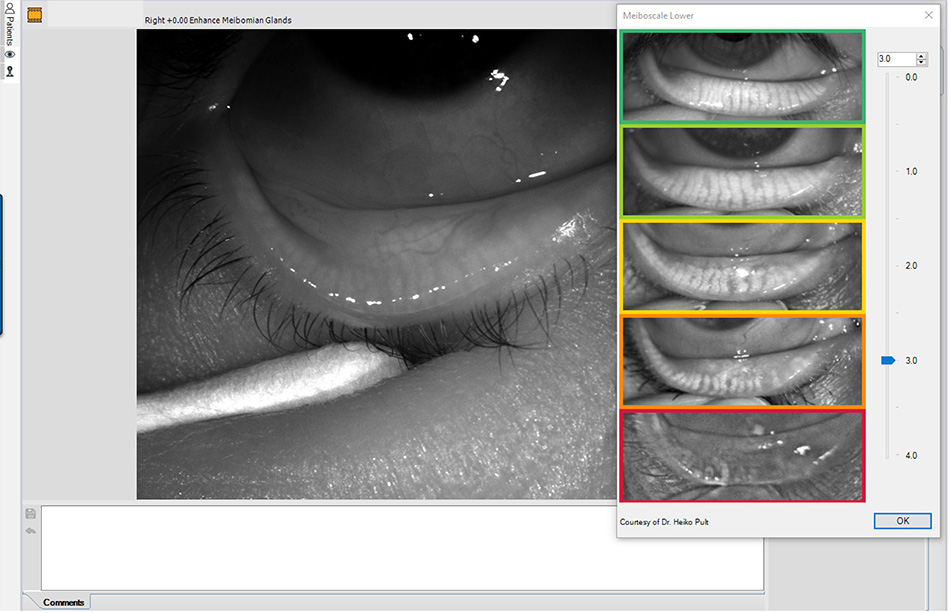Click the green-topped pin icon in sidebar
The height and width of the screenshot is (613, 951).
(x=10, y=71)
